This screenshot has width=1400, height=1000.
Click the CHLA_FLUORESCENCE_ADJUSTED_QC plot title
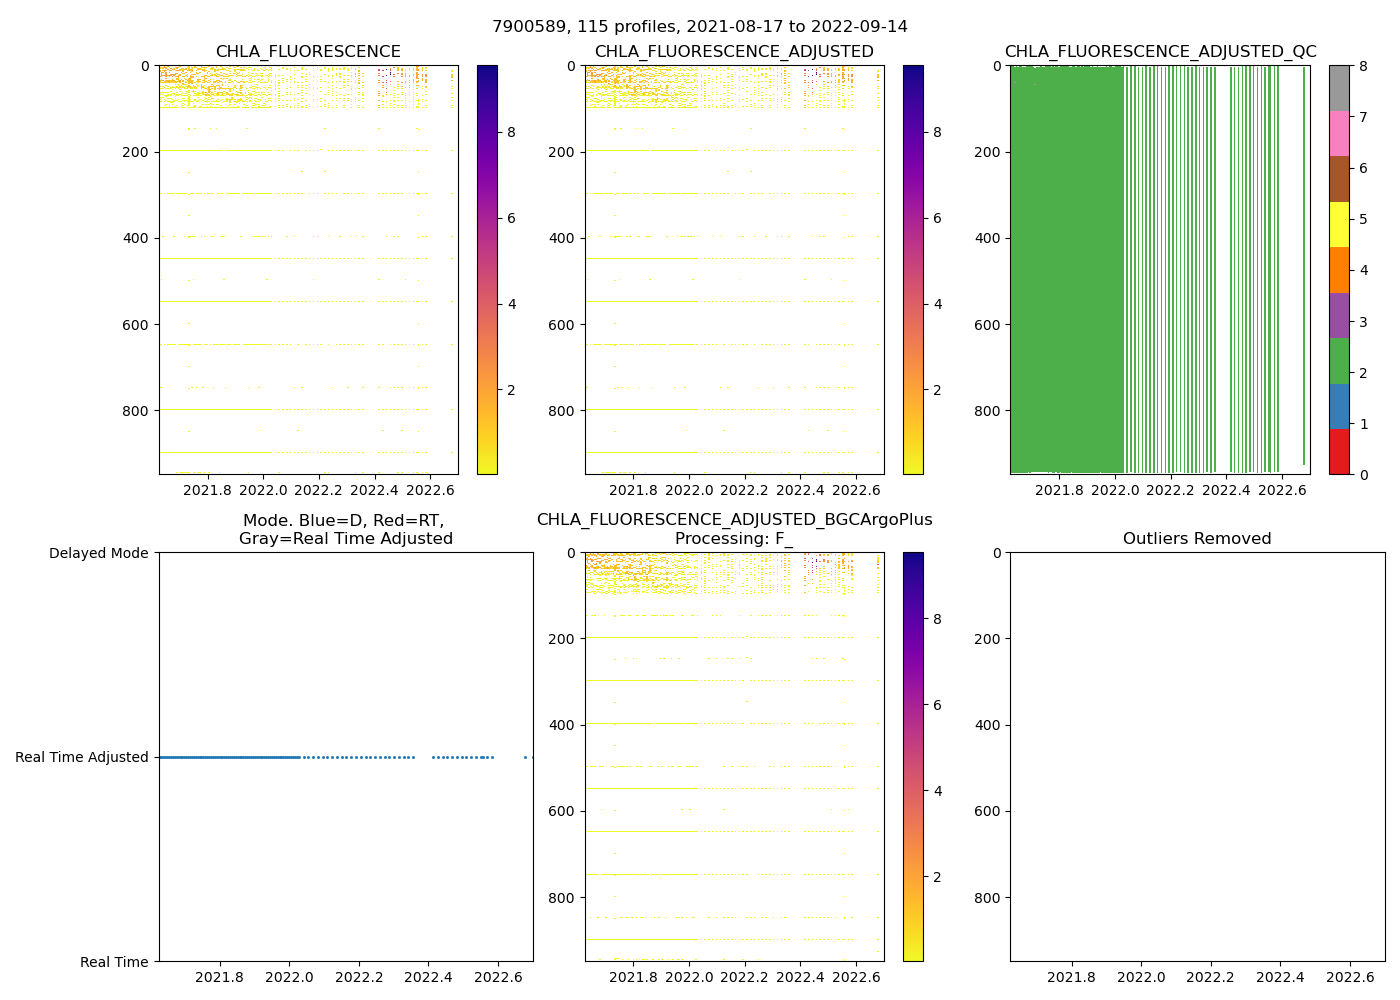pos(1160,52)
